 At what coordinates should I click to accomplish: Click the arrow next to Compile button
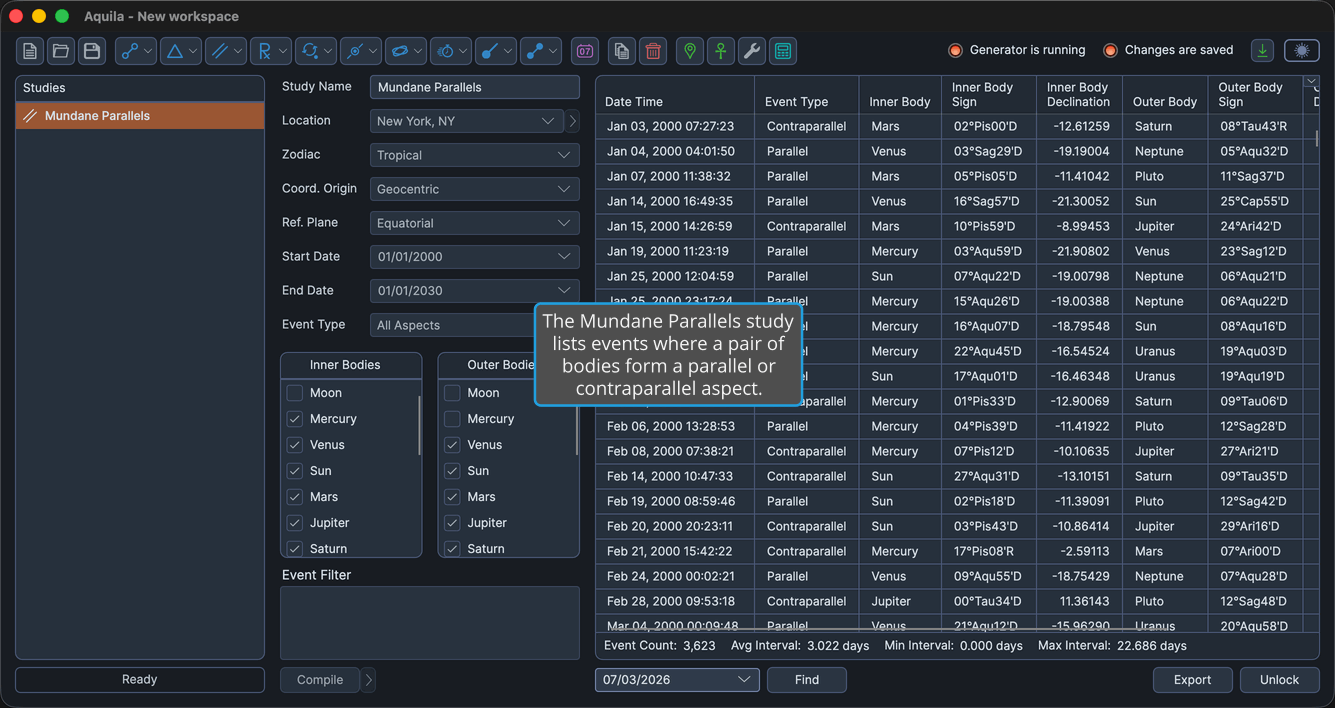(x=369, y=680)
